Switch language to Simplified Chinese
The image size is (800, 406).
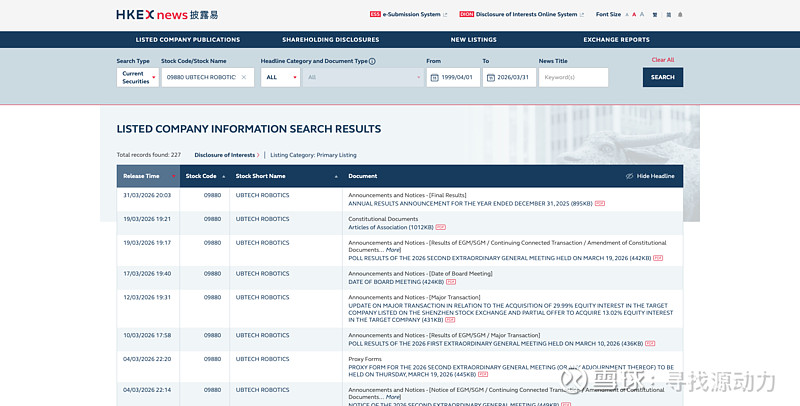[x=668, y=15]
